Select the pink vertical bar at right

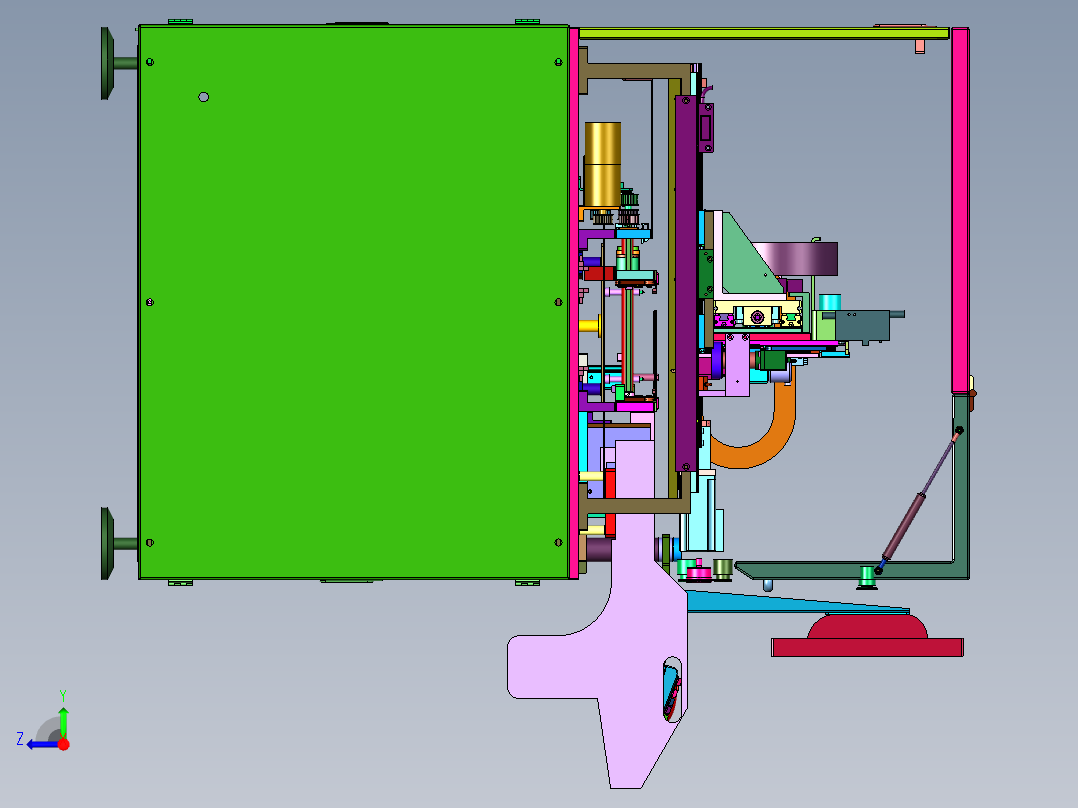pos(960,210)
